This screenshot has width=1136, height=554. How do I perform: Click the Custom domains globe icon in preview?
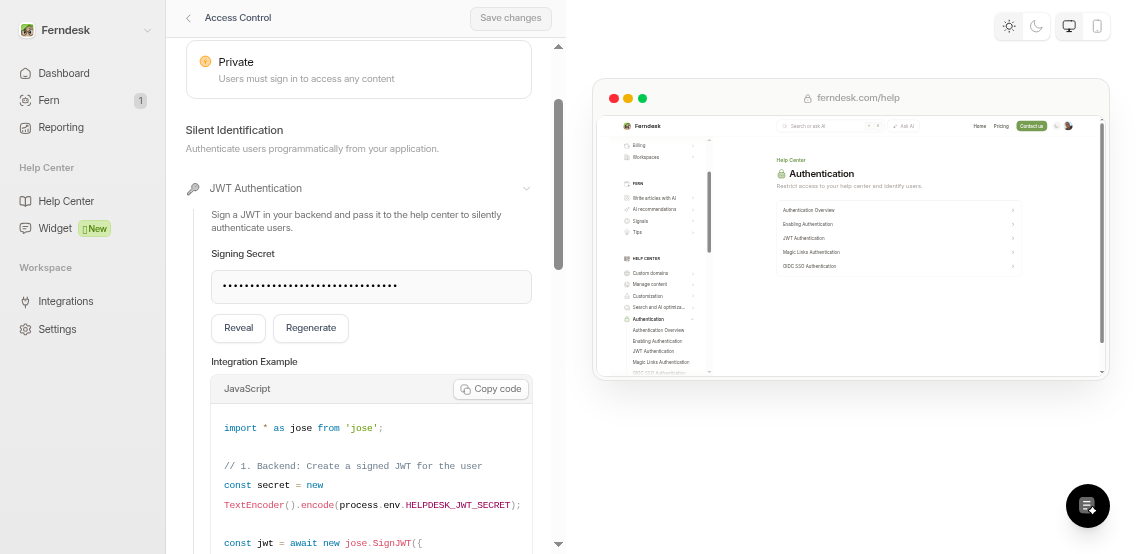click(x=627, y=273)
